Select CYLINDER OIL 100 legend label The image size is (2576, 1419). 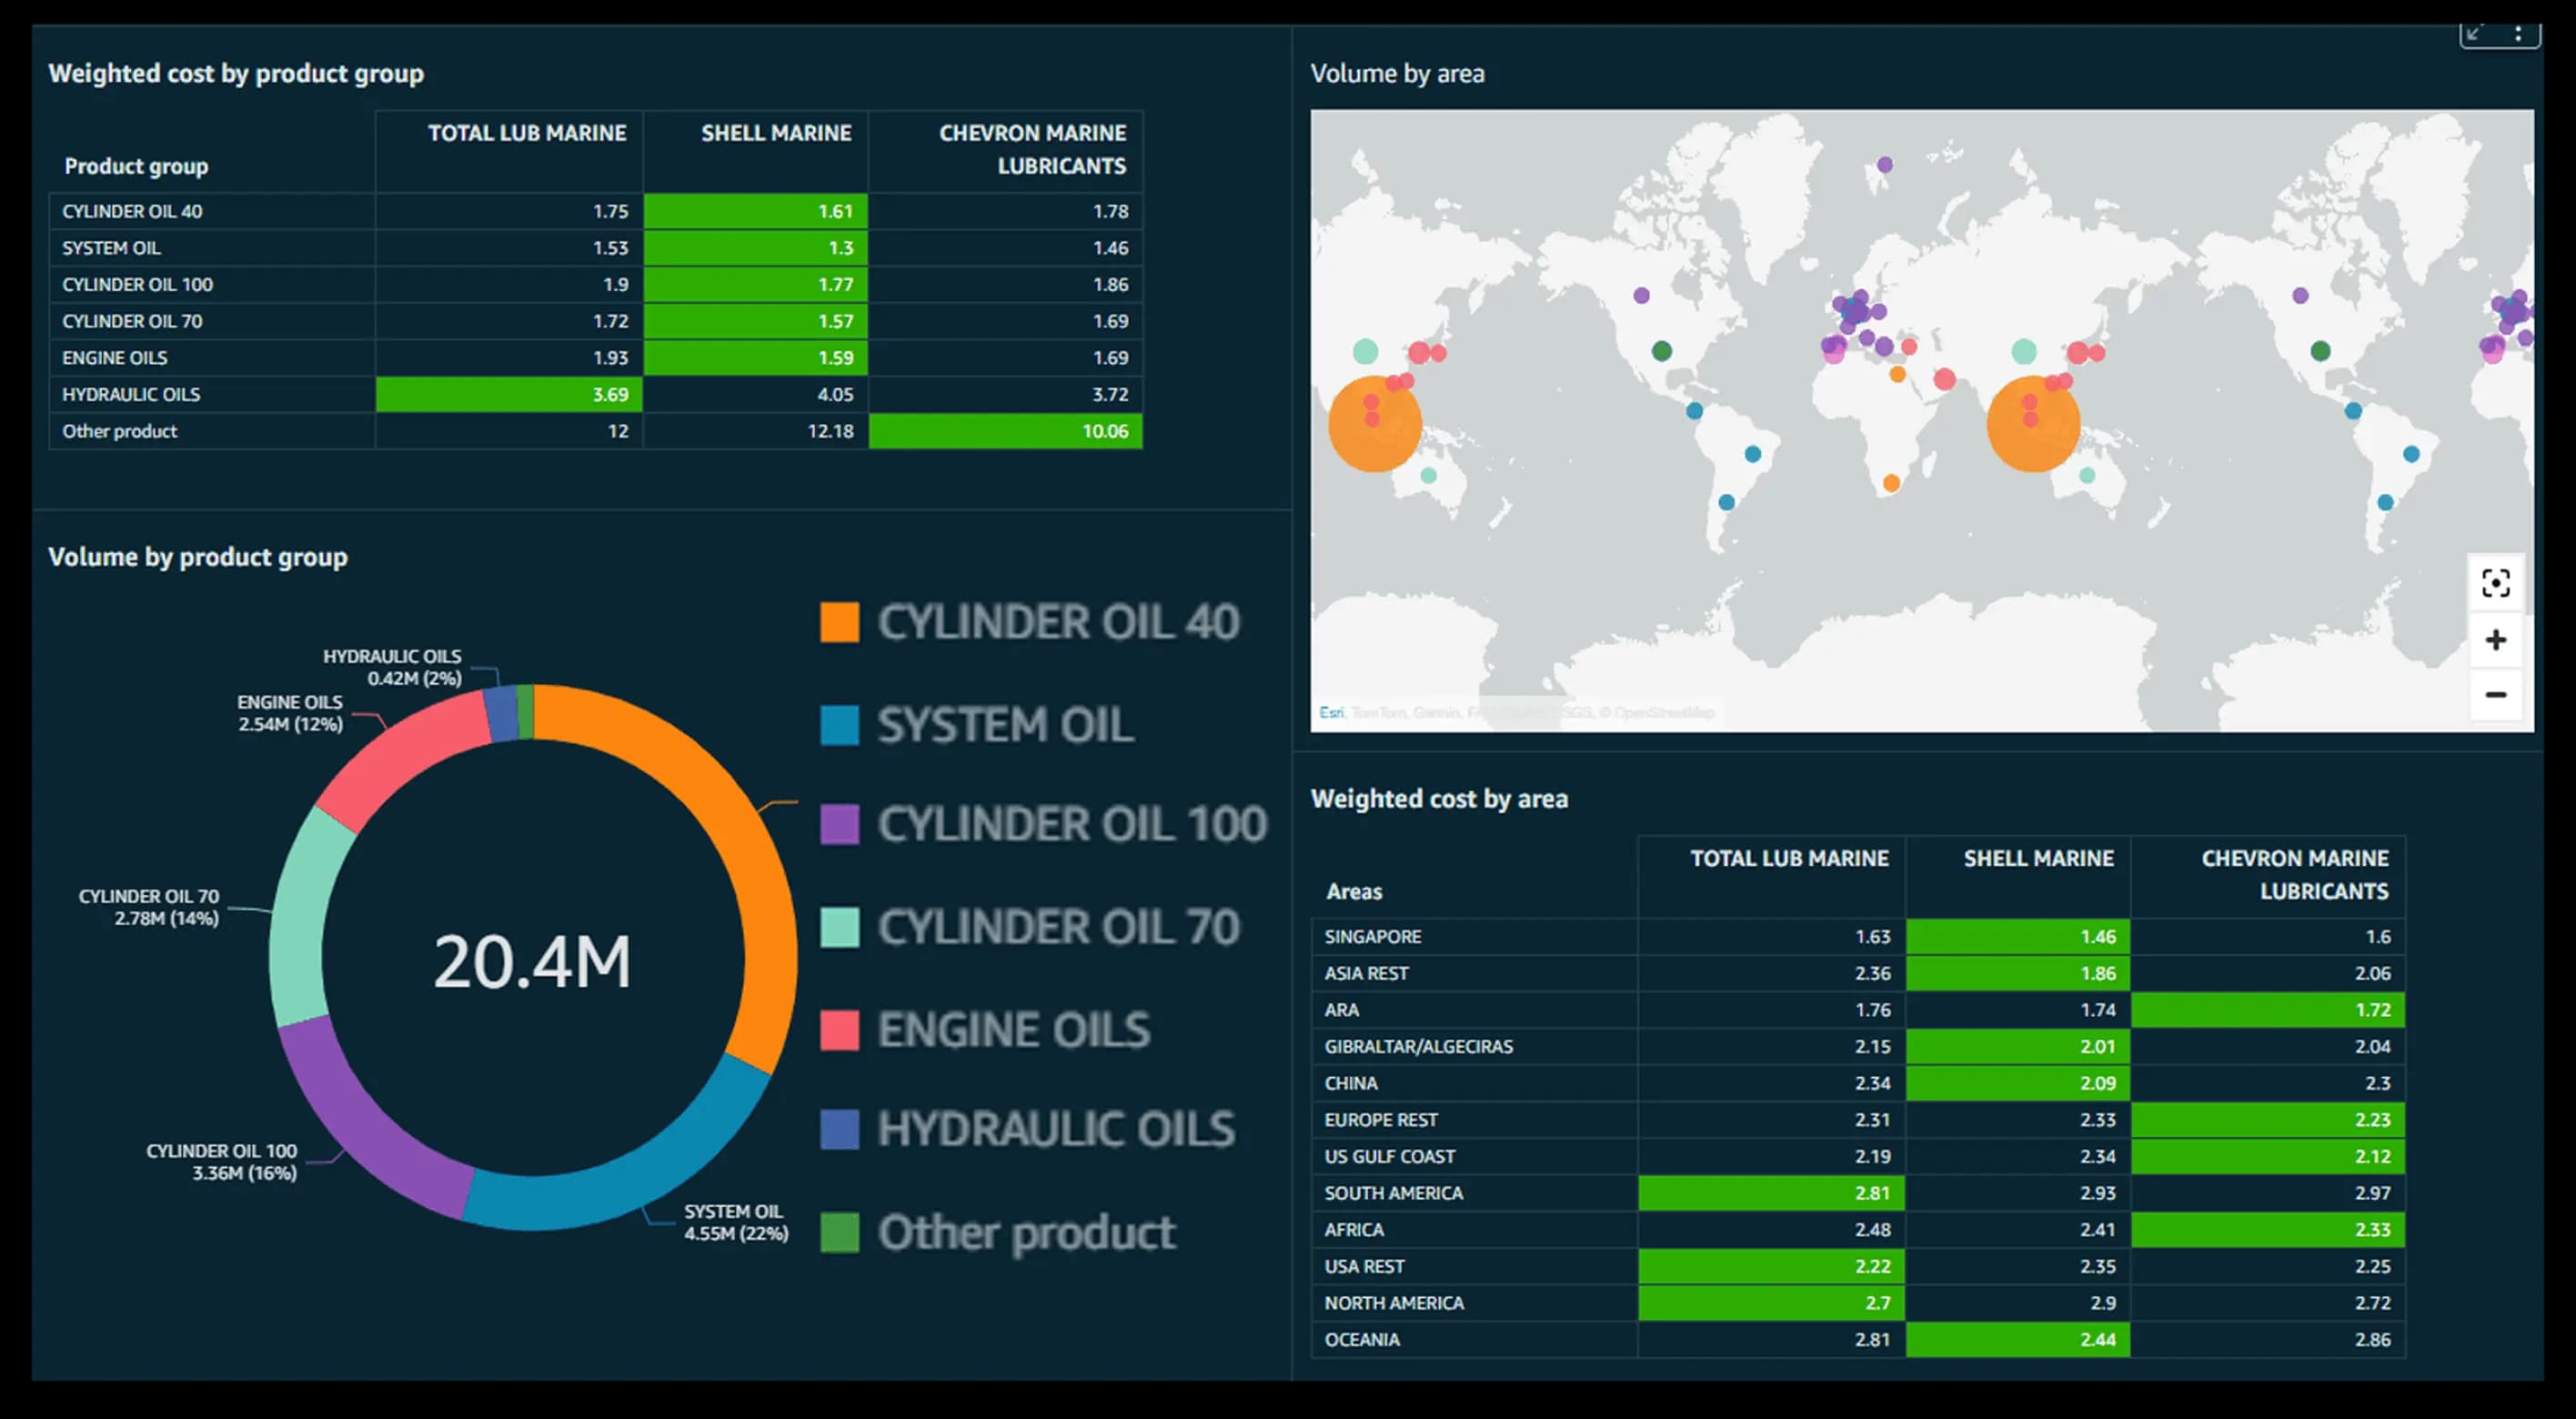point(1072,824)
